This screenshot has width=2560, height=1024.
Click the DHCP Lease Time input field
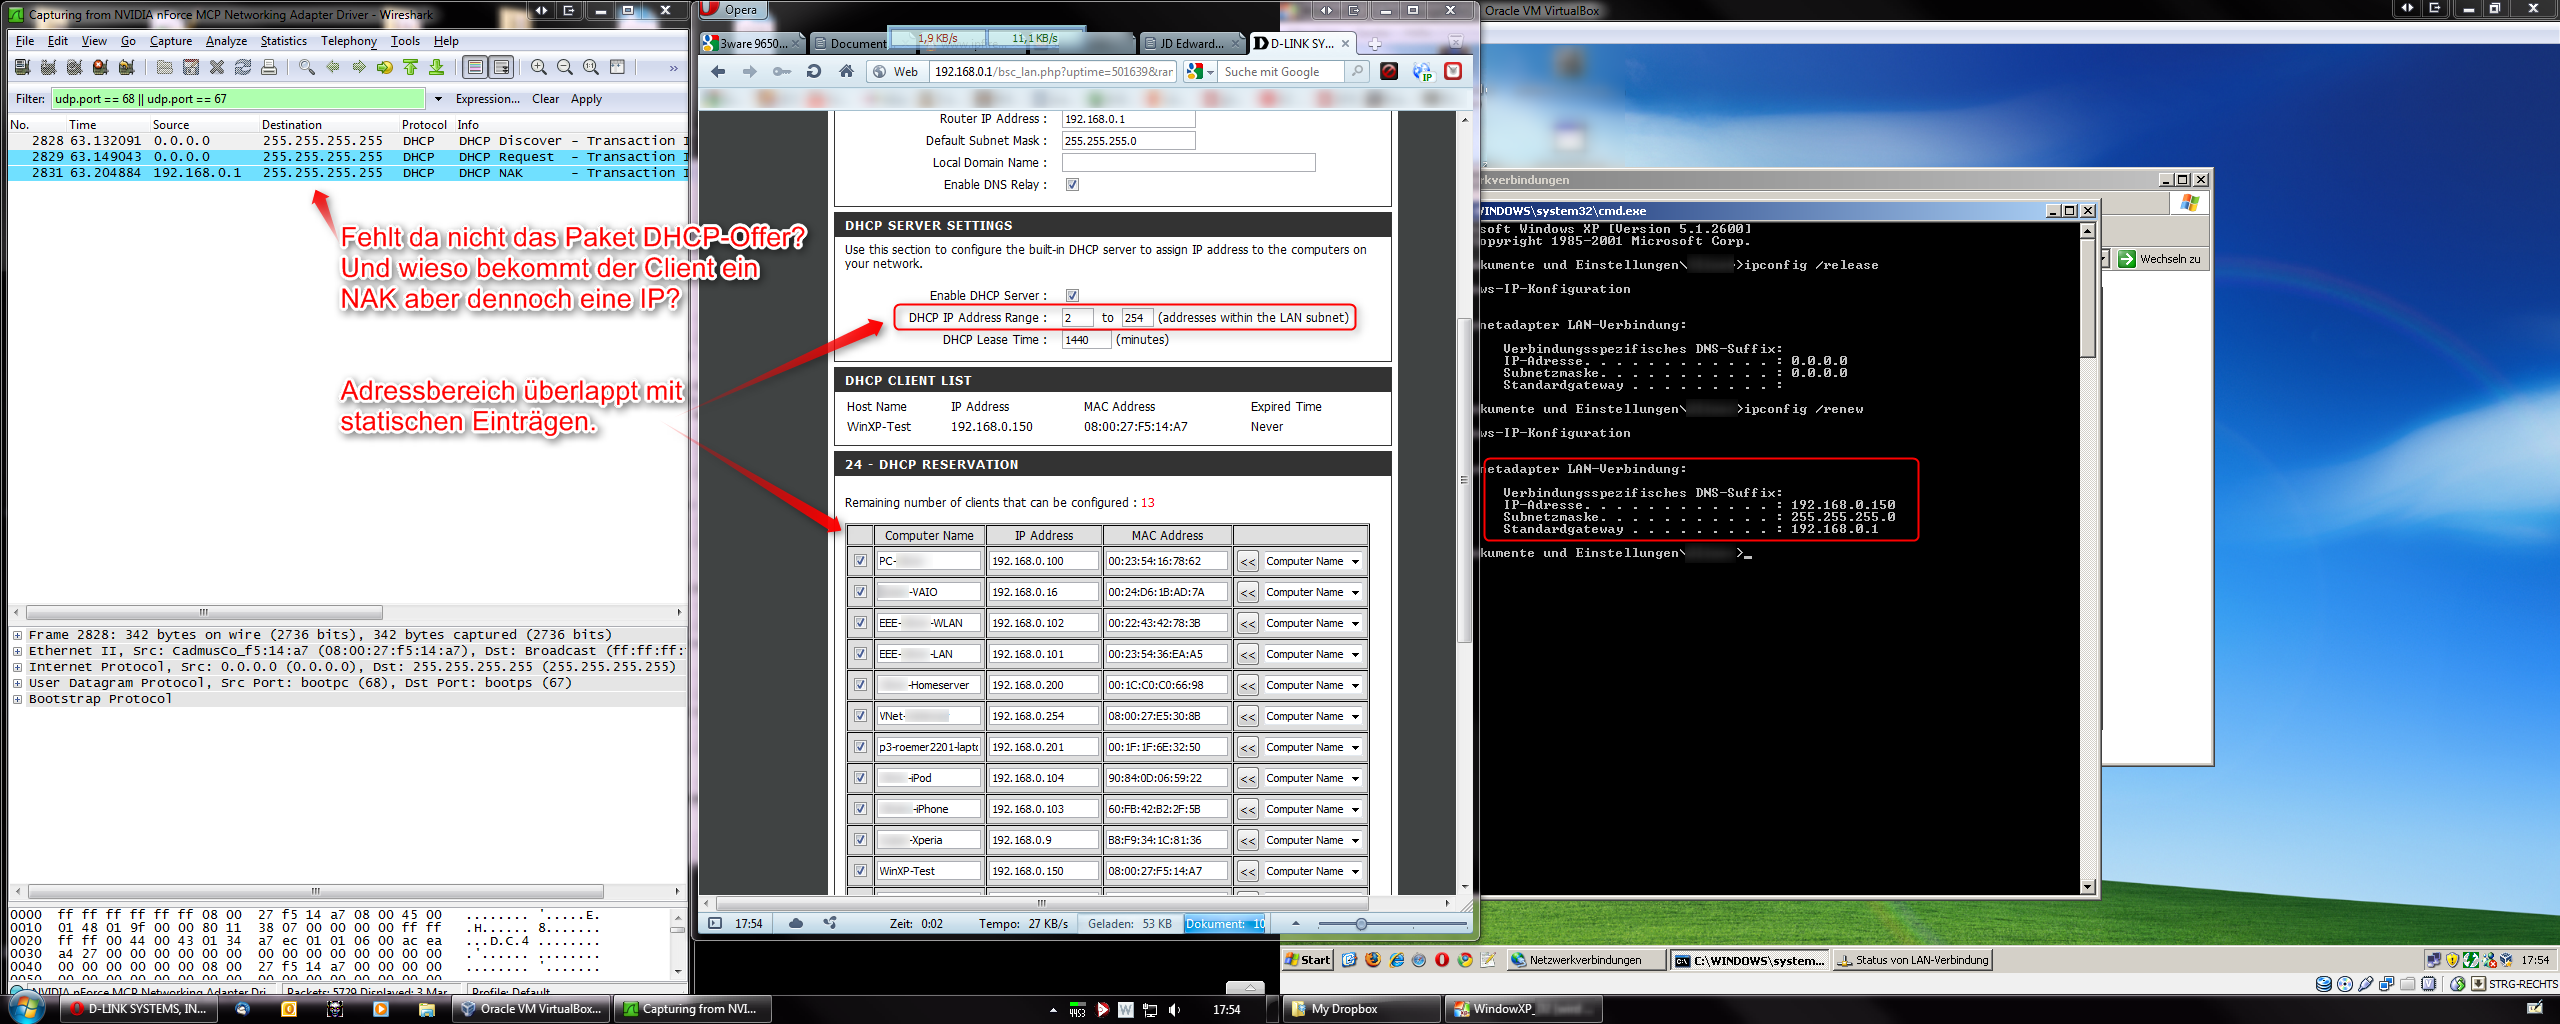click(1086, 340)
